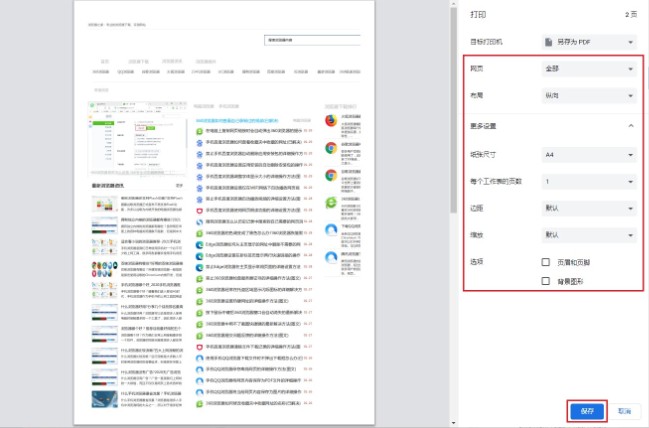Open the pages-per-sheet dropdown showing 1
This screenshot has height=428, width=649.
(589, 181)
